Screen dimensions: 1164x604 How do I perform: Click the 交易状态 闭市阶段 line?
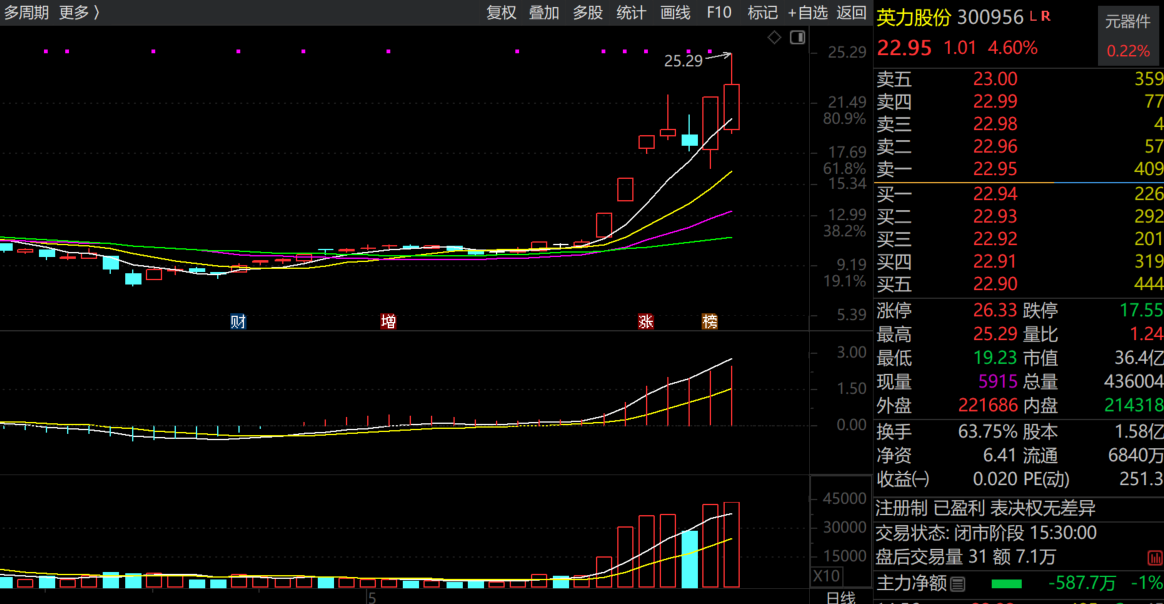click(987, 534)
